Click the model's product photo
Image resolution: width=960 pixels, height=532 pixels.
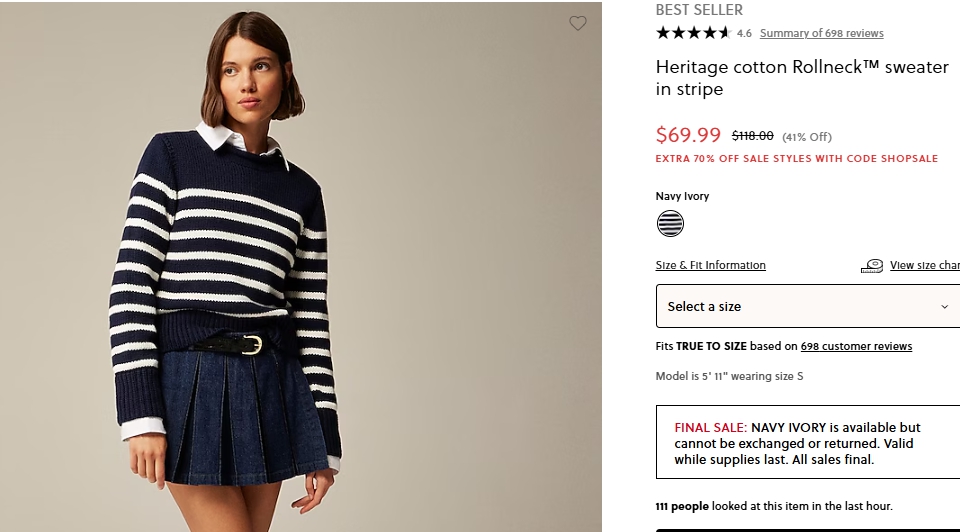pos(301,267)
